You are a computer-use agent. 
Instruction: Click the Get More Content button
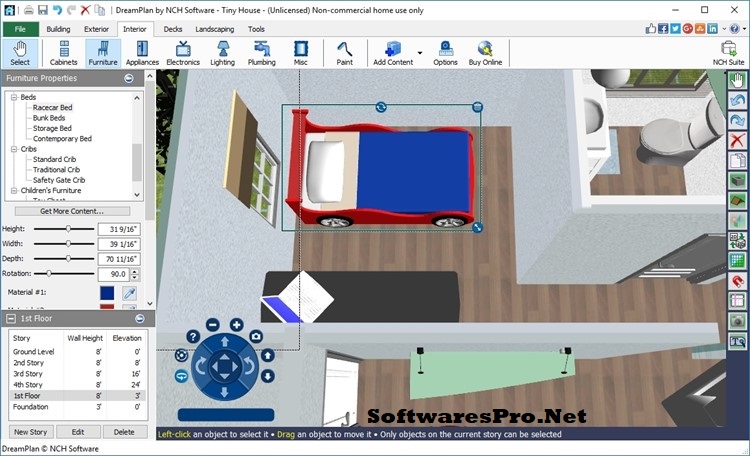point(71,211)
